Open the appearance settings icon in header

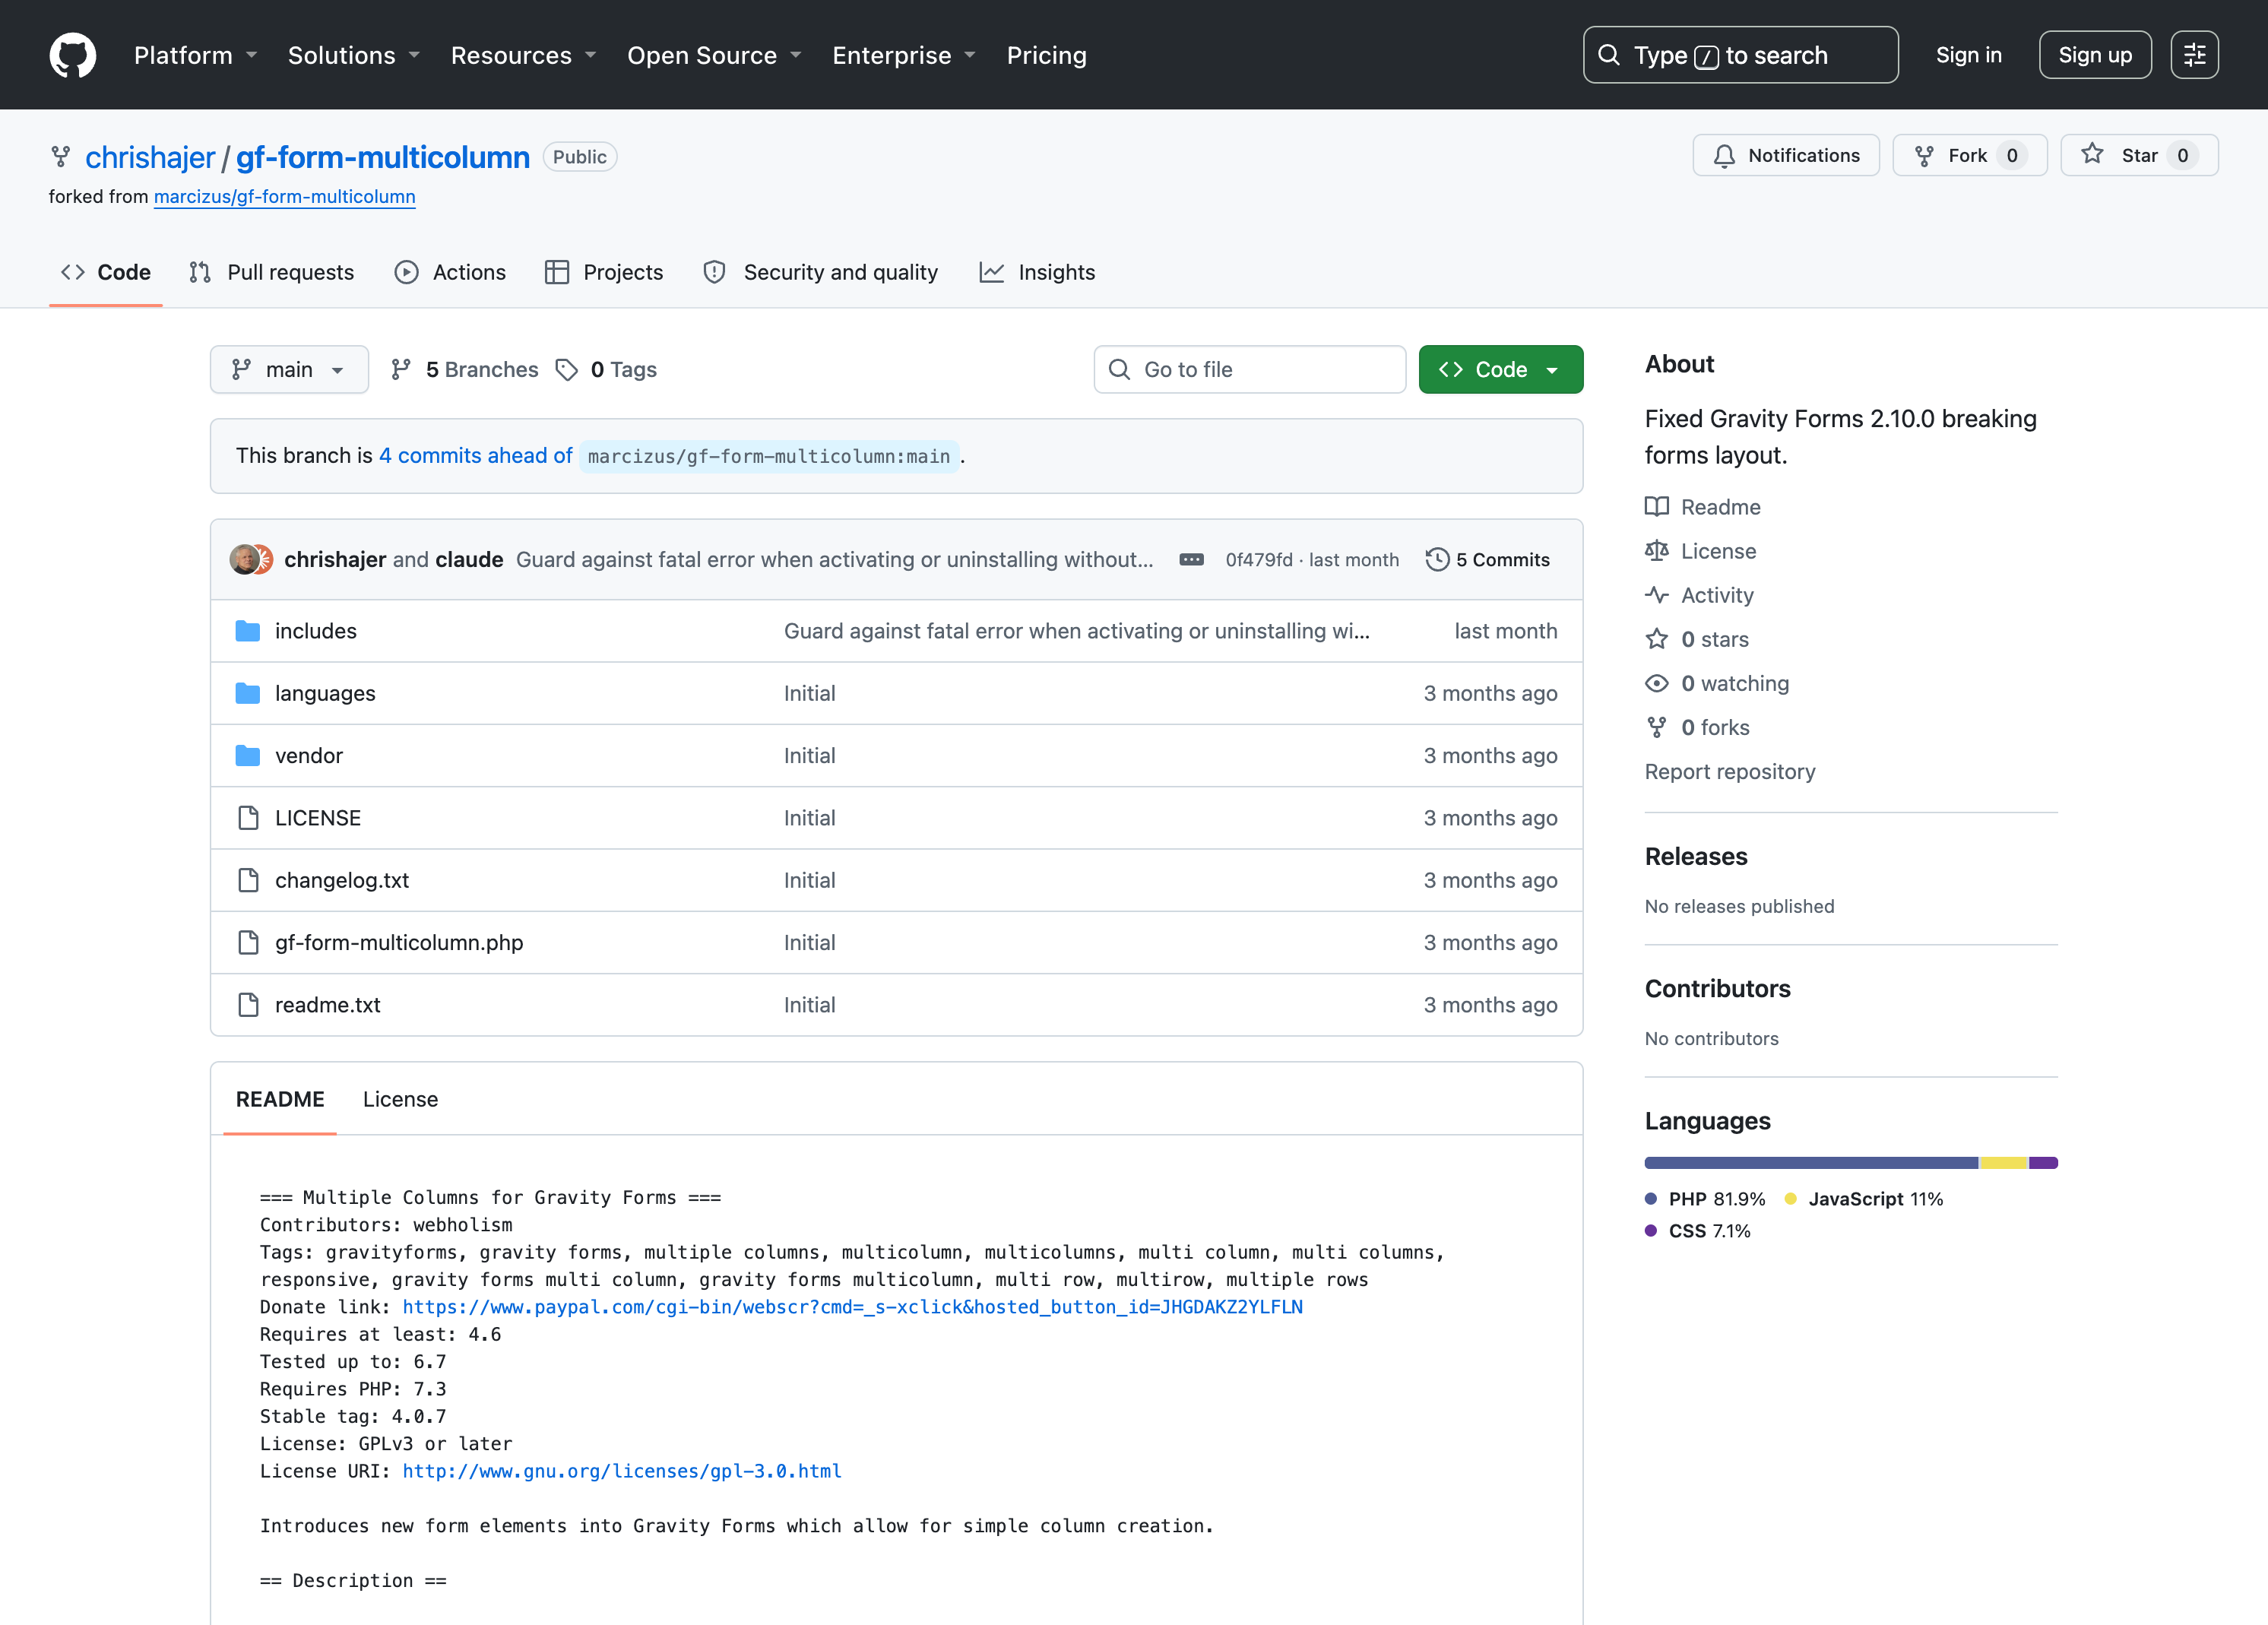point(2194,55)
